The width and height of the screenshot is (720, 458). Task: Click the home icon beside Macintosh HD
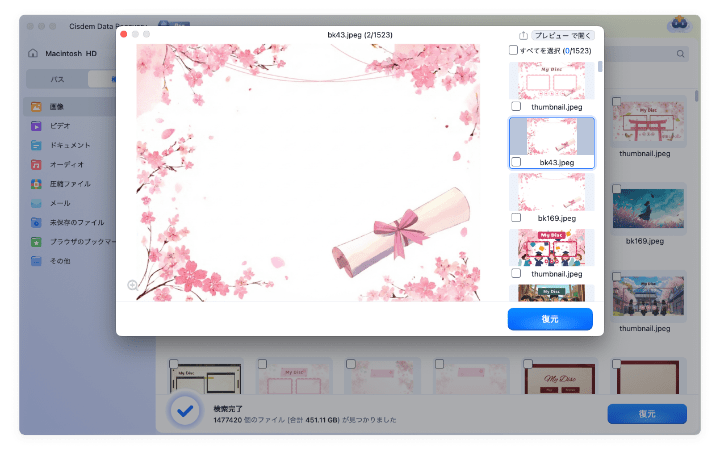tap(33, 53)
